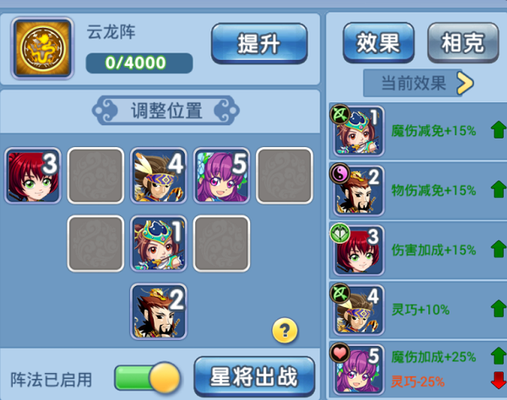Image resolution: width=507 pixels, height=400 pixels.
Task: Switch to the 相克 tab
Action: point(463,43)
